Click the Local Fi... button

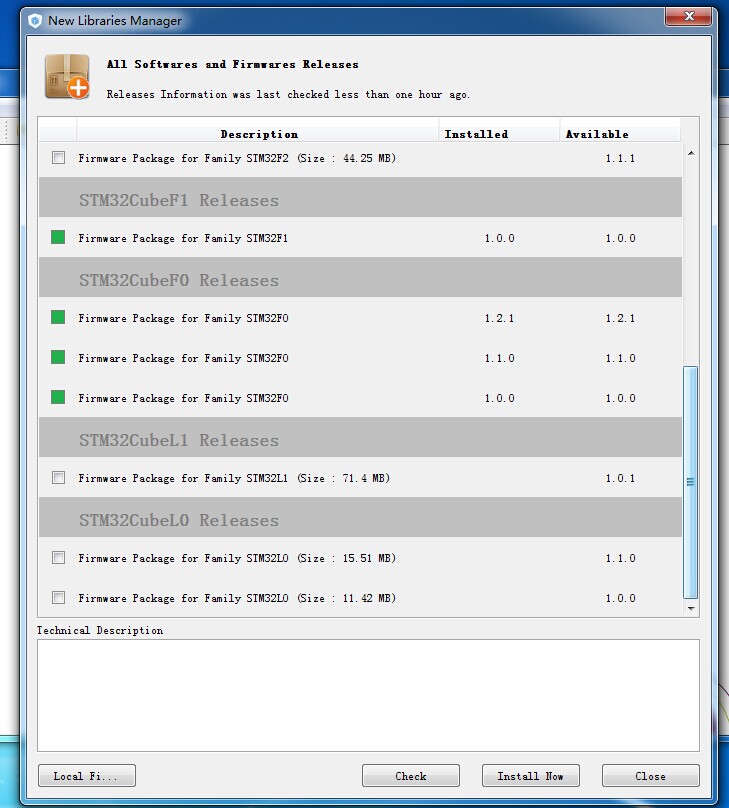click(x=87, y=776)
